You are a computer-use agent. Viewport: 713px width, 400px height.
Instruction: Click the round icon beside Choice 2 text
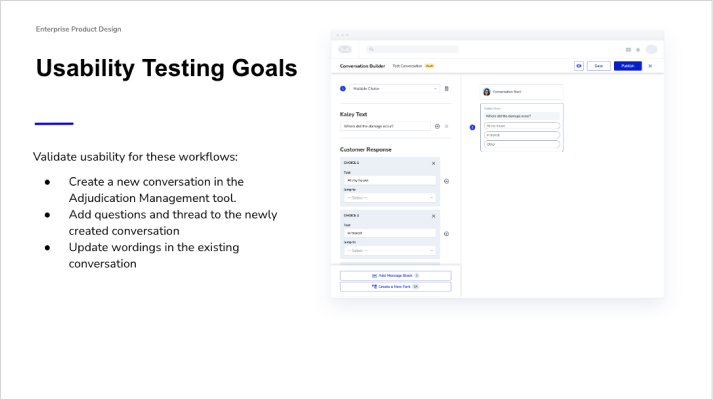446,233
